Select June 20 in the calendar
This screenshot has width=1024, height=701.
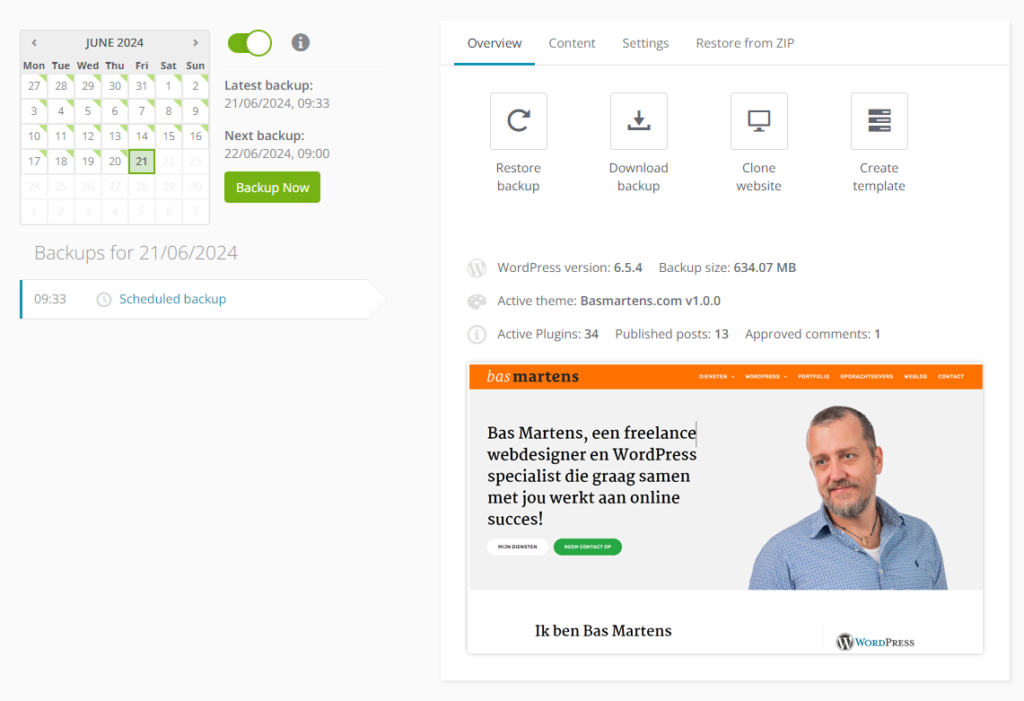pos(115,161)
